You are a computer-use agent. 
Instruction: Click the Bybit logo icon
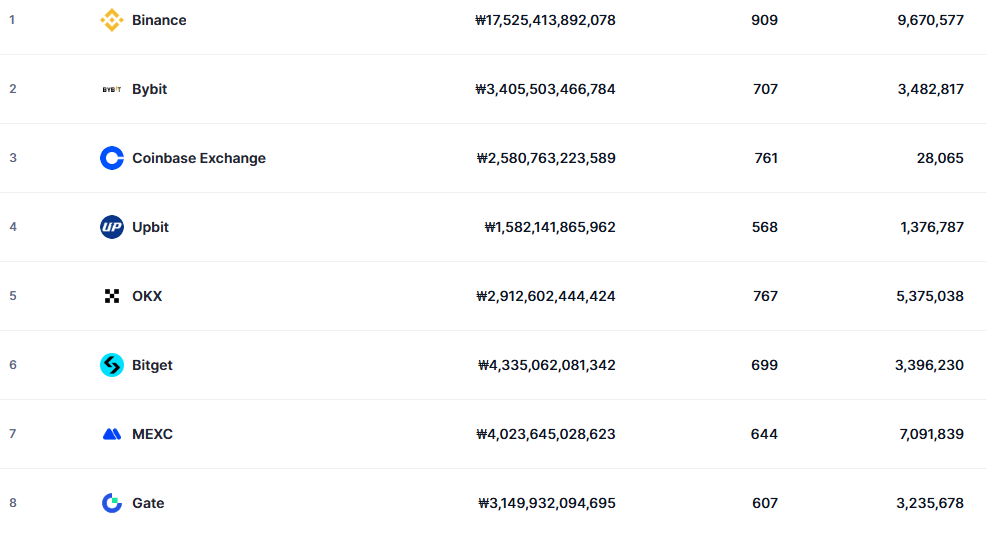click(111, 89)
